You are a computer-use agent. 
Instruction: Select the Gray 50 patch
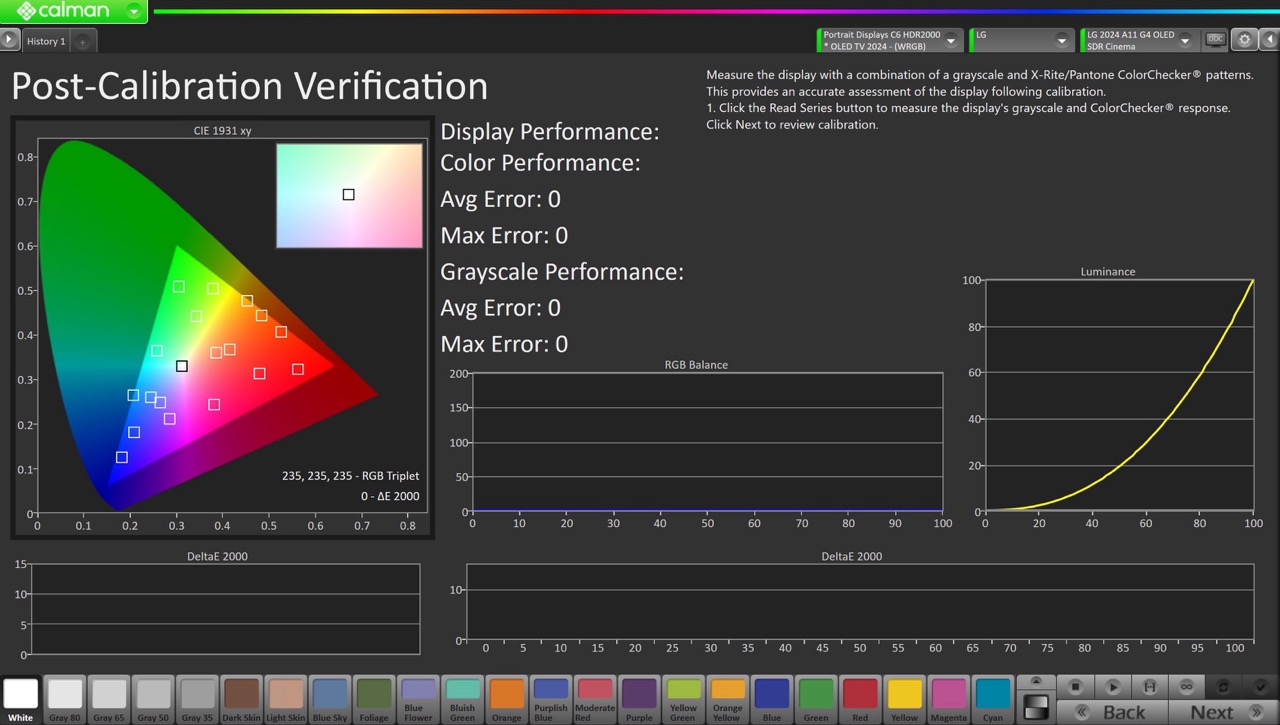point(153,699)
